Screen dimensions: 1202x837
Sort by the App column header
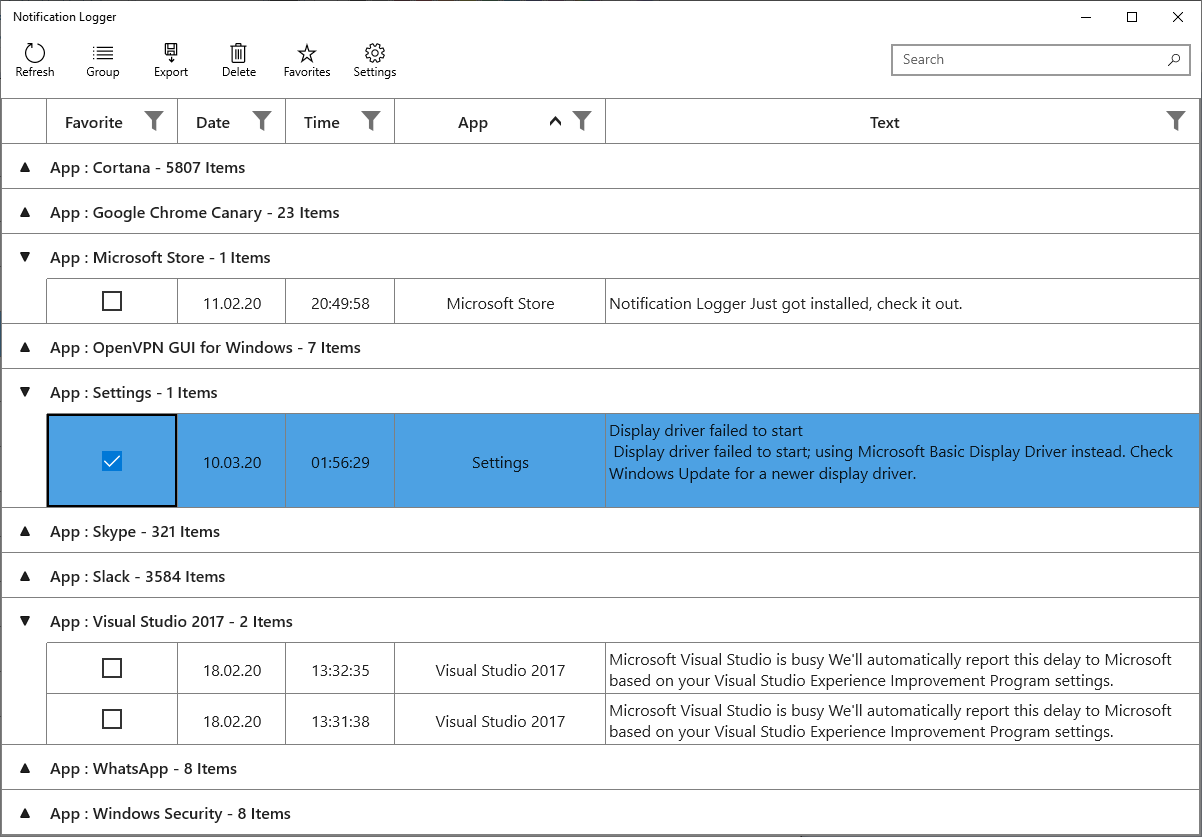click(x=473, y=123)
